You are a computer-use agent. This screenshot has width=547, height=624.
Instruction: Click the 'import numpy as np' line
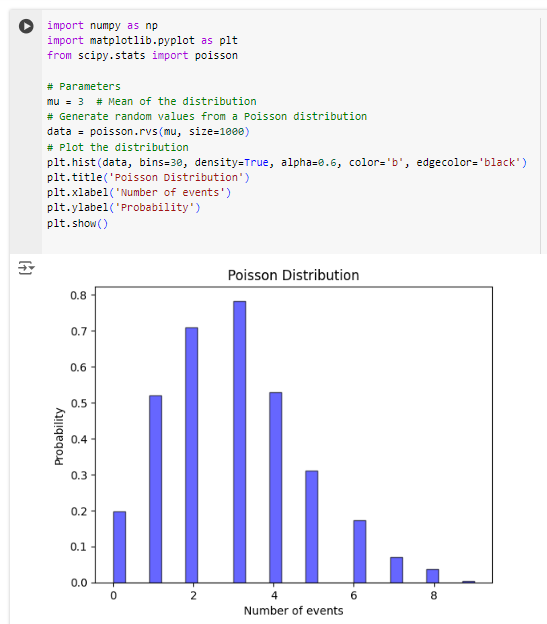102,25
